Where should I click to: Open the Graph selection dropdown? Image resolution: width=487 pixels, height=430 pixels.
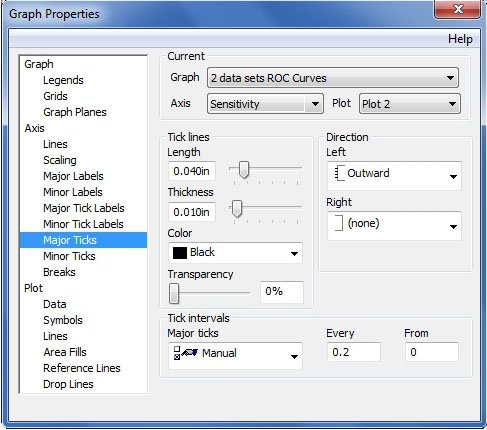click(333, 78)
